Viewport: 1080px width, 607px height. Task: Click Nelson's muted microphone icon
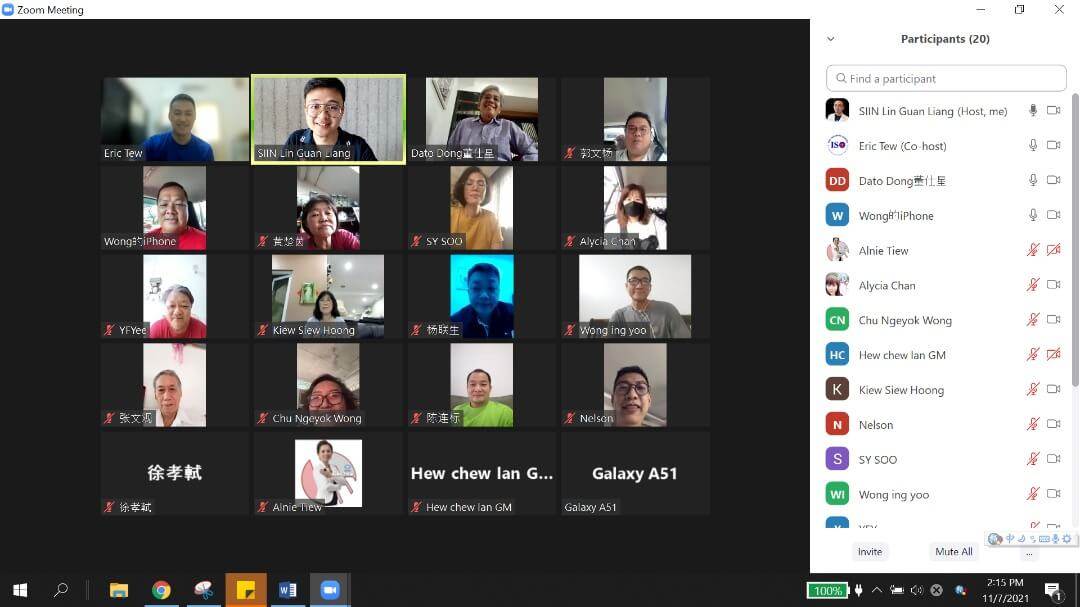point(1033,425)
